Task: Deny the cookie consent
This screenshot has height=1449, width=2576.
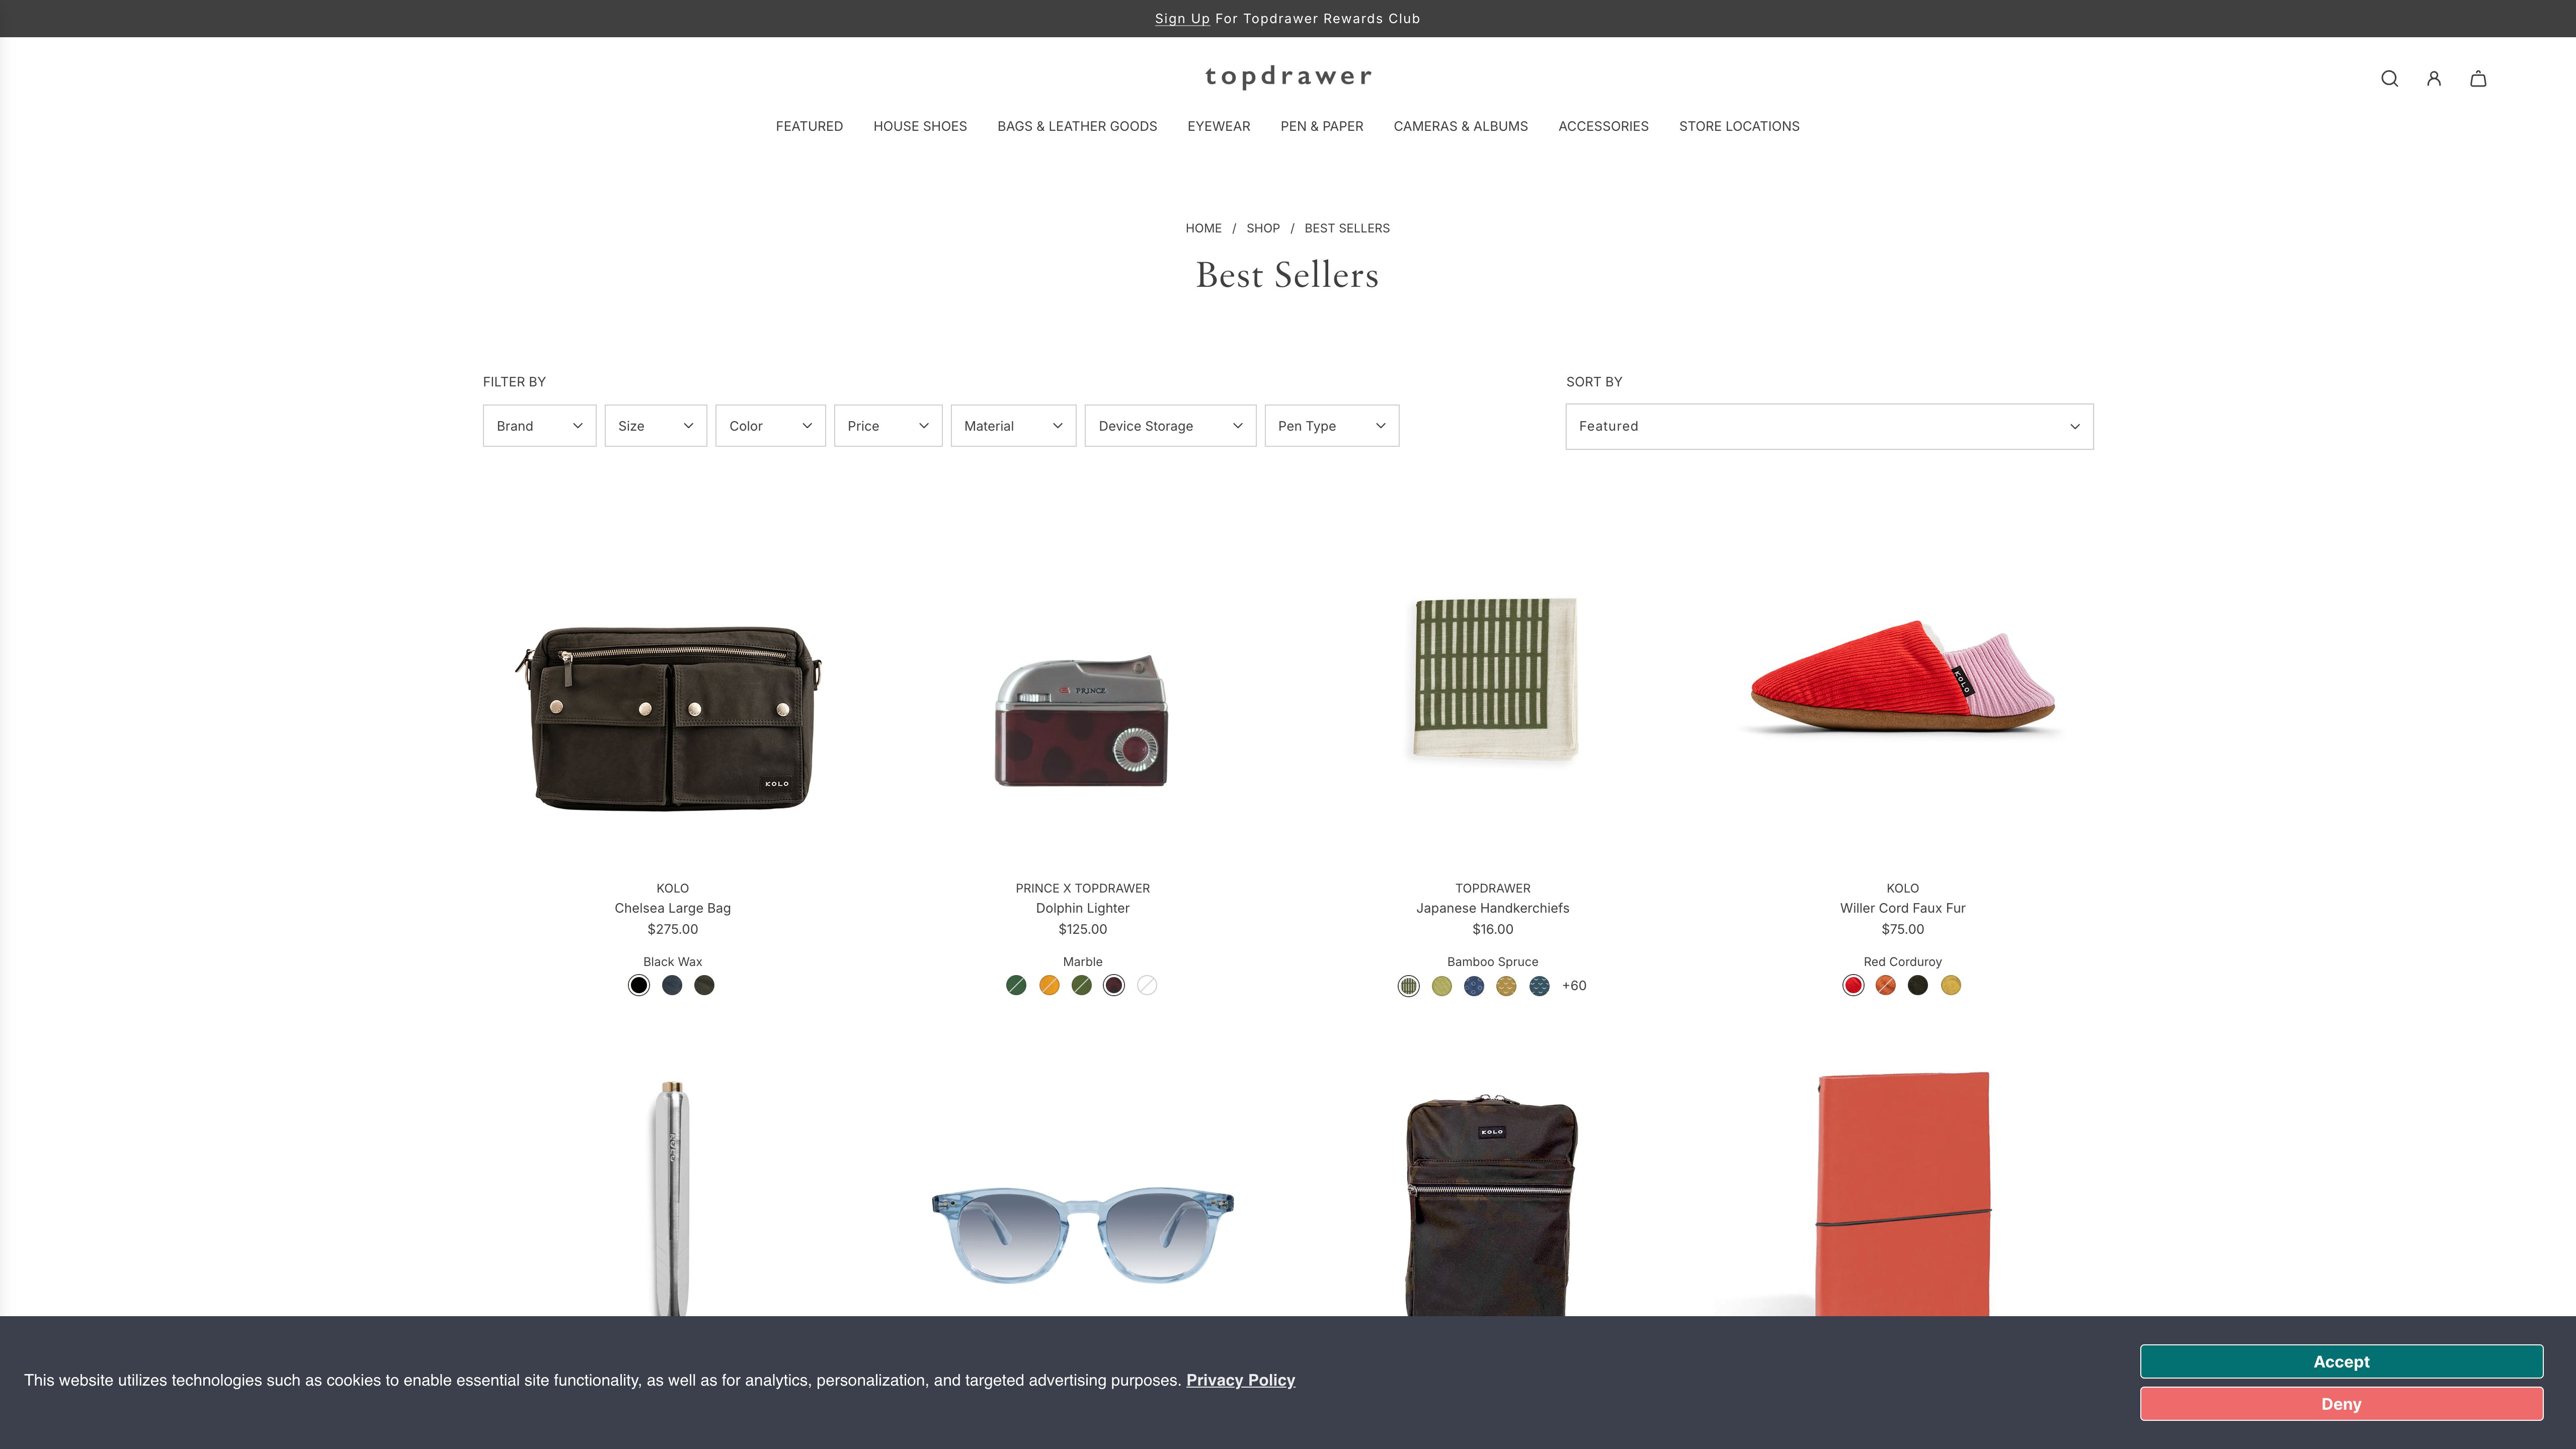Action: pyautogui.click(x=2341, y=1403)
